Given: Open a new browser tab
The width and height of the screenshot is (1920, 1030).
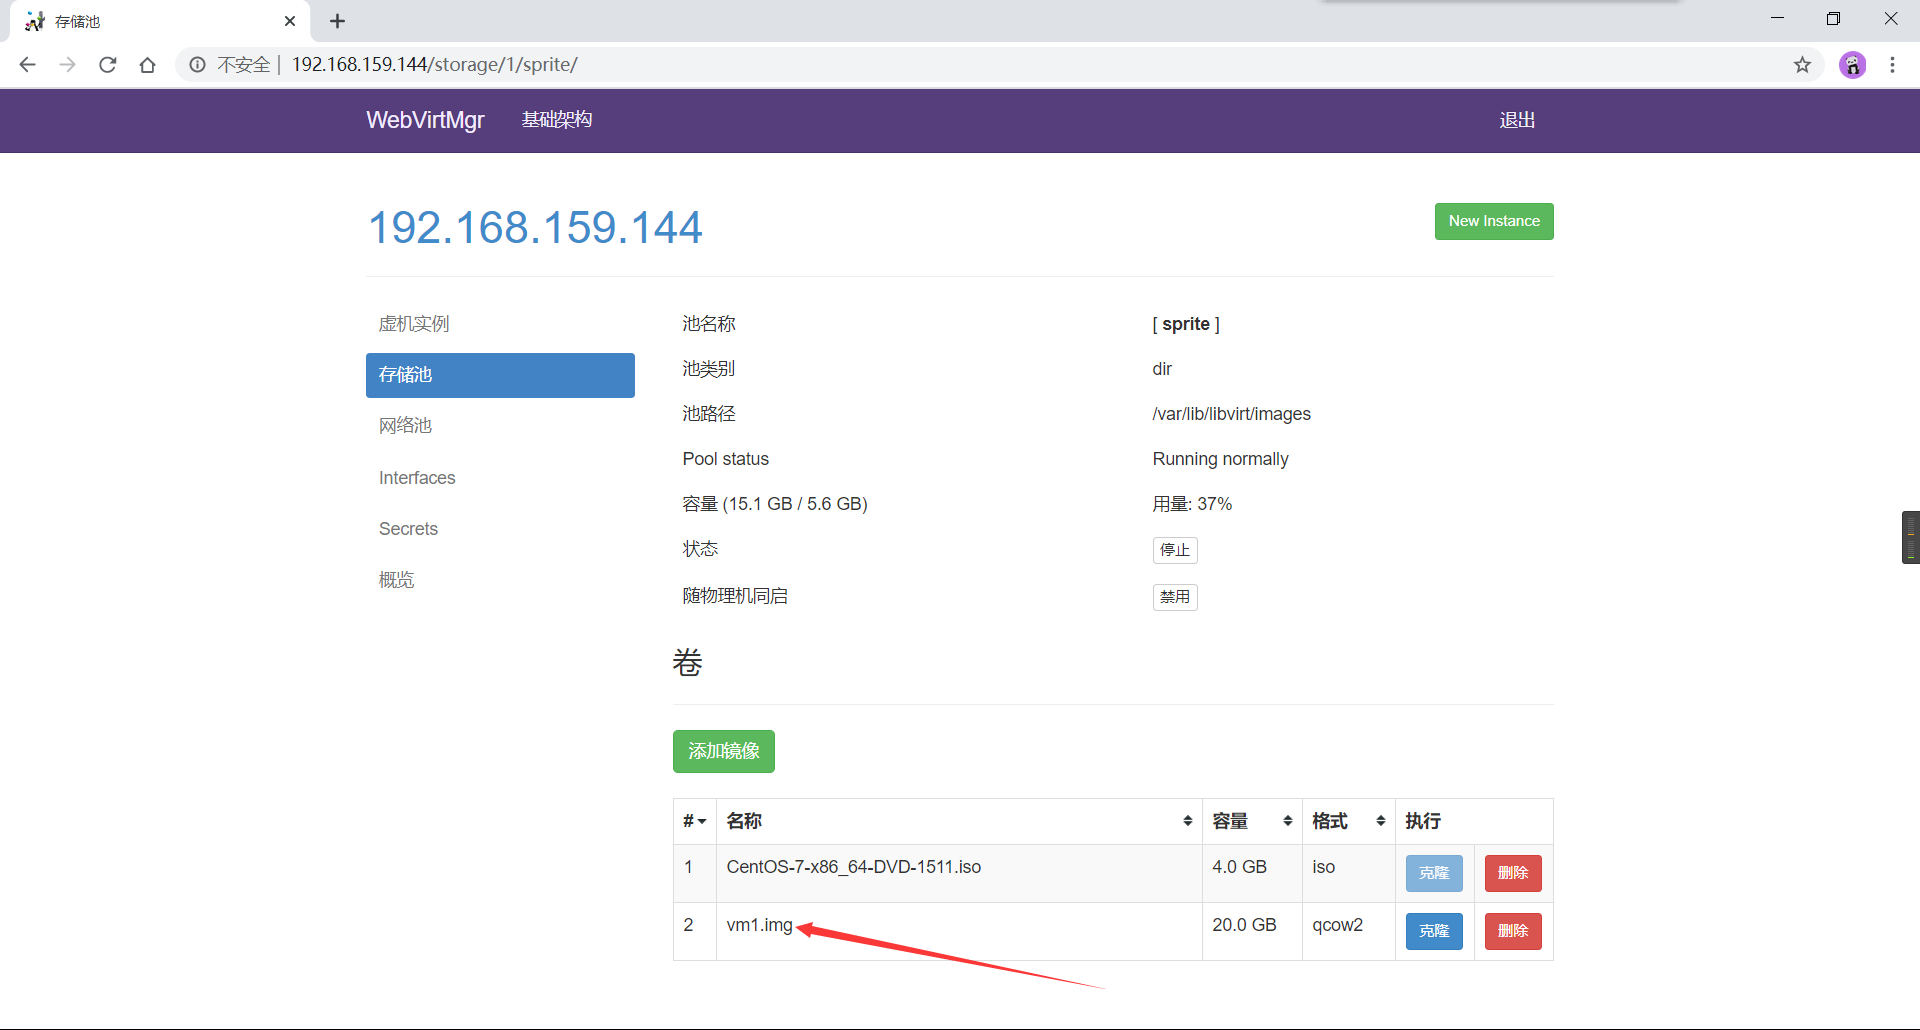Looking at the screenshot, I should pyautogui.click(x=337, y=21).
